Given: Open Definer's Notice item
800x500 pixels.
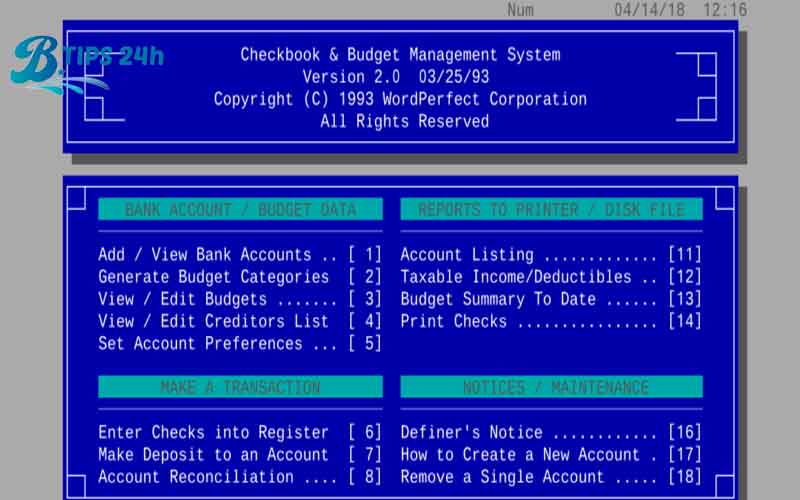Looking at the screenshot, I should pyautogui.click(x=551, y=433).
